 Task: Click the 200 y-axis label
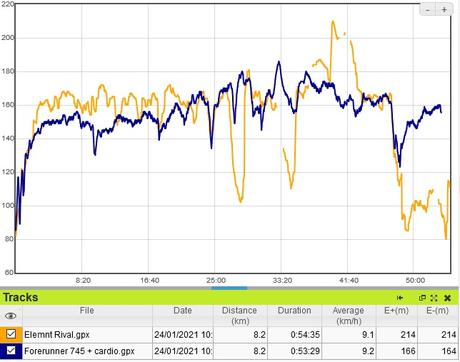7,38
